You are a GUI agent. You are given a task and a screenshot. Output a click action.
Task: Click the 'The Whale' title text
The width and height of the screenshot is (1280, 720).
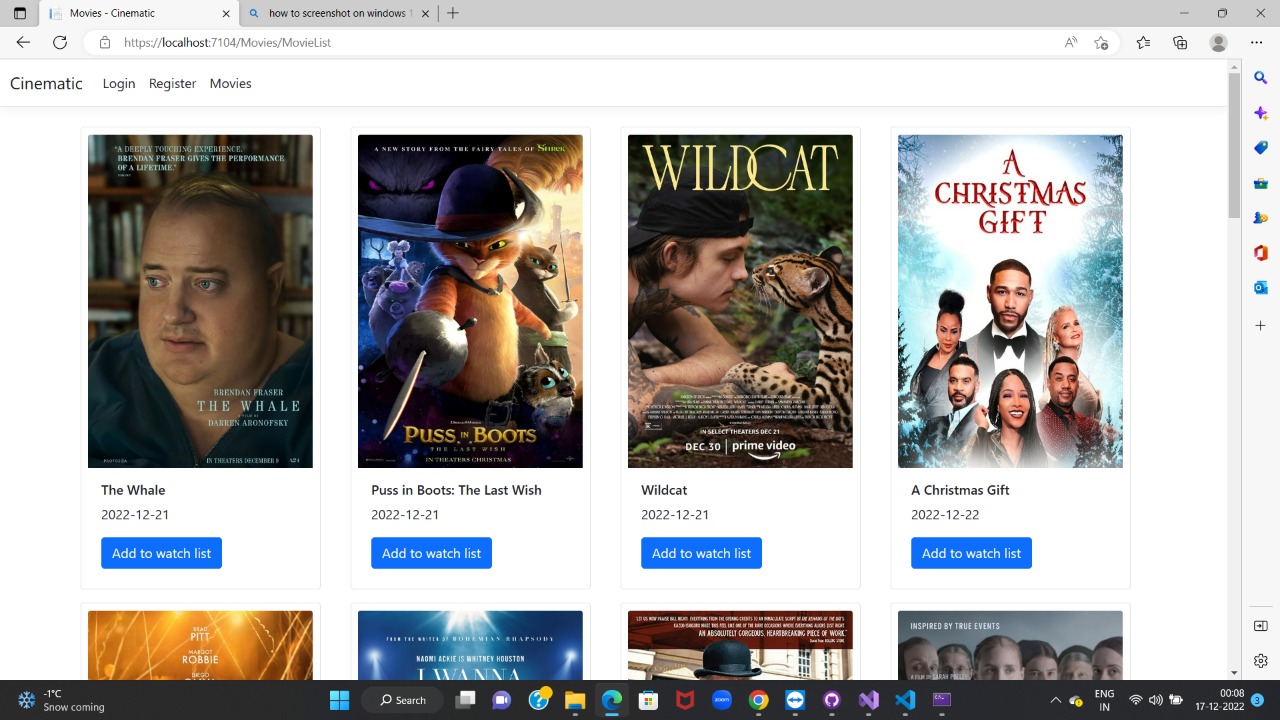pos(133,490)
